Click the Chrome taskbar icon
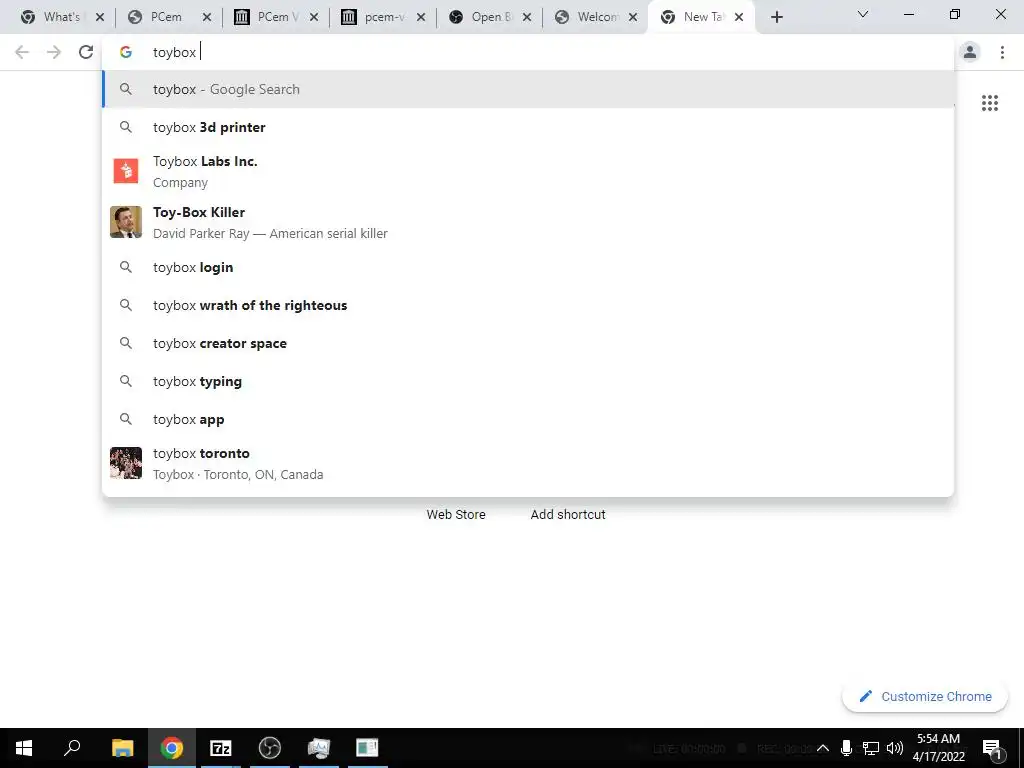Image resolution: width=1024 pixels, height=768 pixels. (171, 748)
